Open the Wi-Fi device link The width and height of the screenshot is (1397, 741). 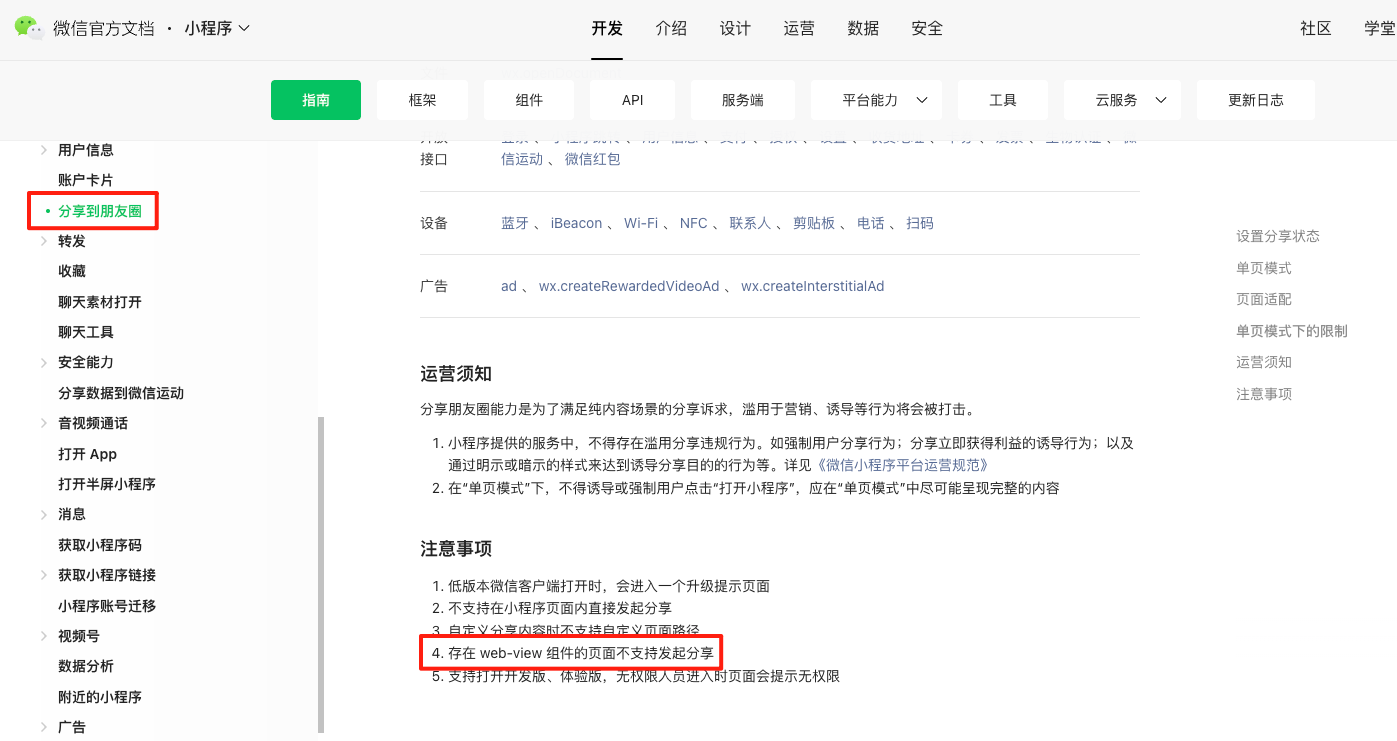point(641,223)
